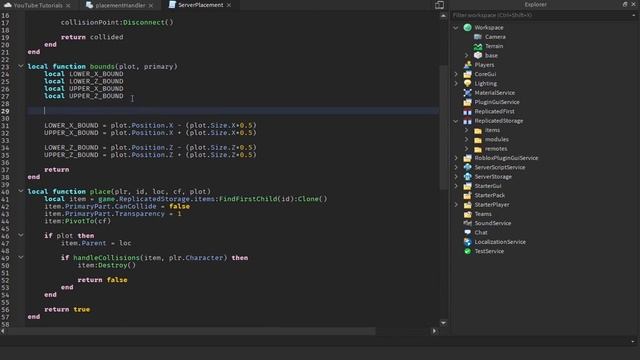Close the placementHandler tab
This screenshot has height=360, width=640.
151,5
